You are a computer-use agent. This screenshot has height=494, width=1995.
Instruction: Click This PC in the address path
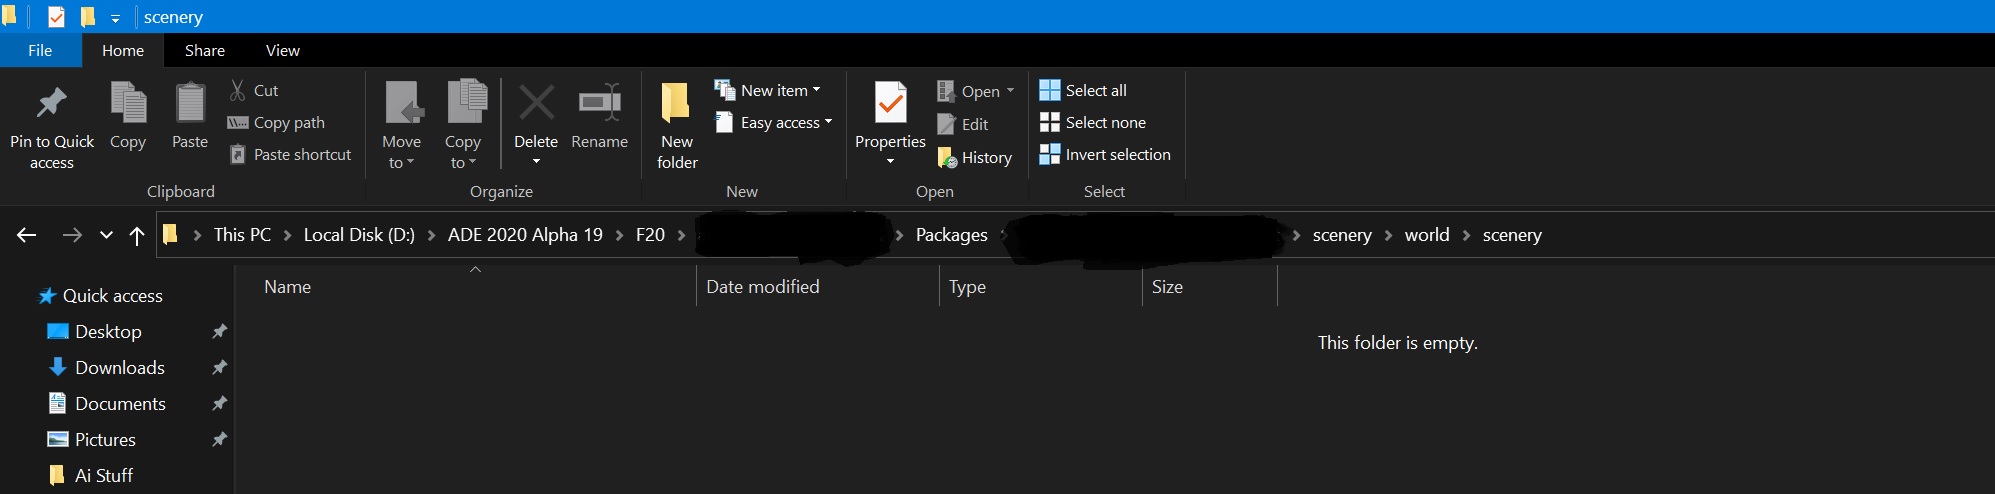coord(242,235)
